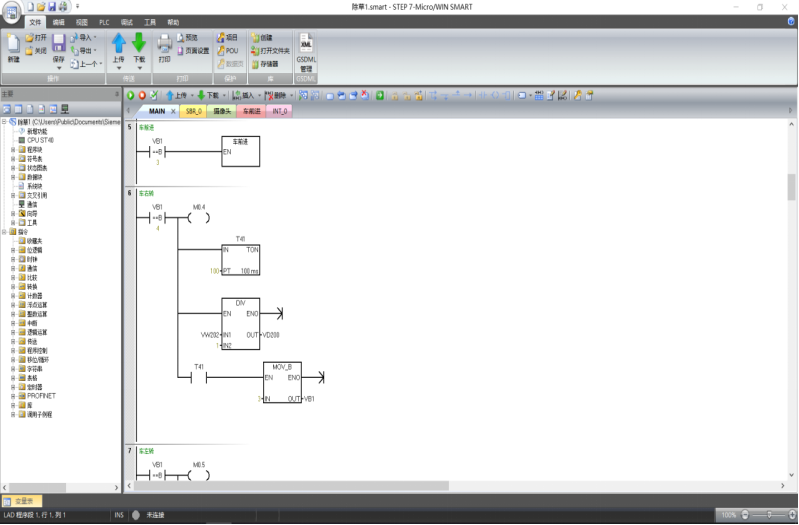The height and width of the screenshot is (525, 799).
Task: Click the zoom slider in status bar
Action: (765, 515)
